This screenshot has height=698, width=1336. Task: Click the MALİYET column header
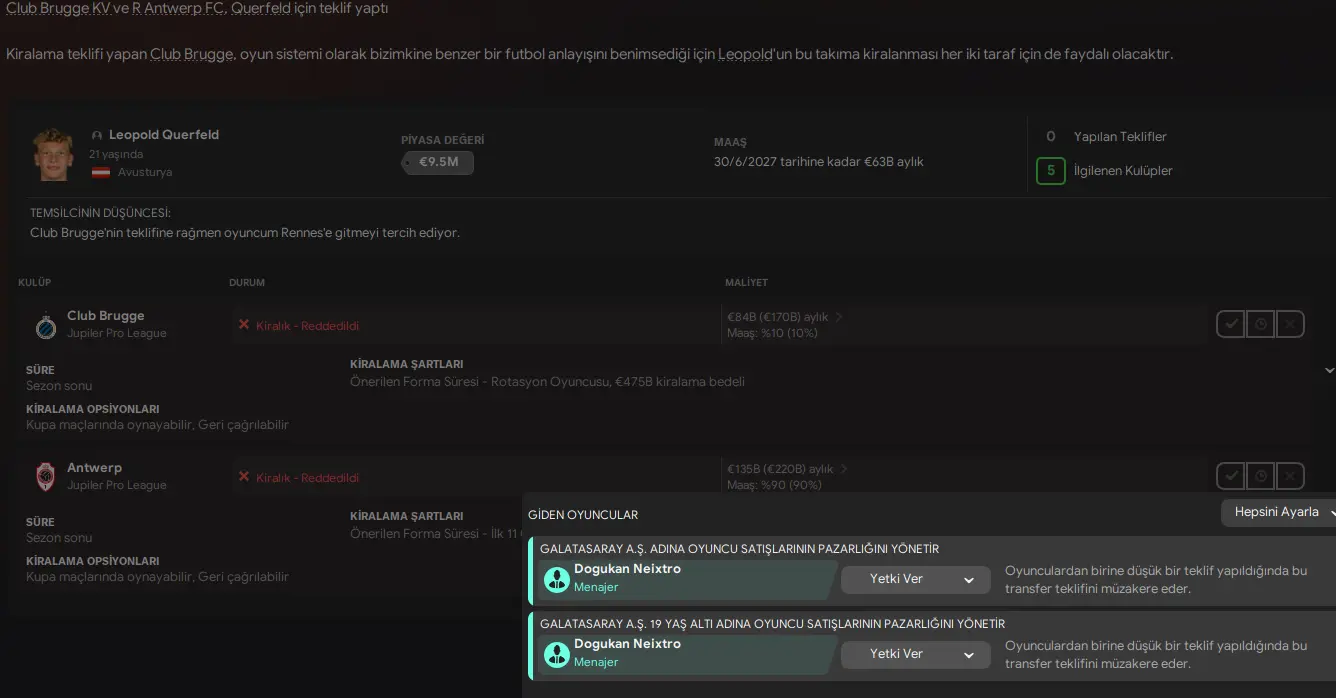[x=746, y=283]
